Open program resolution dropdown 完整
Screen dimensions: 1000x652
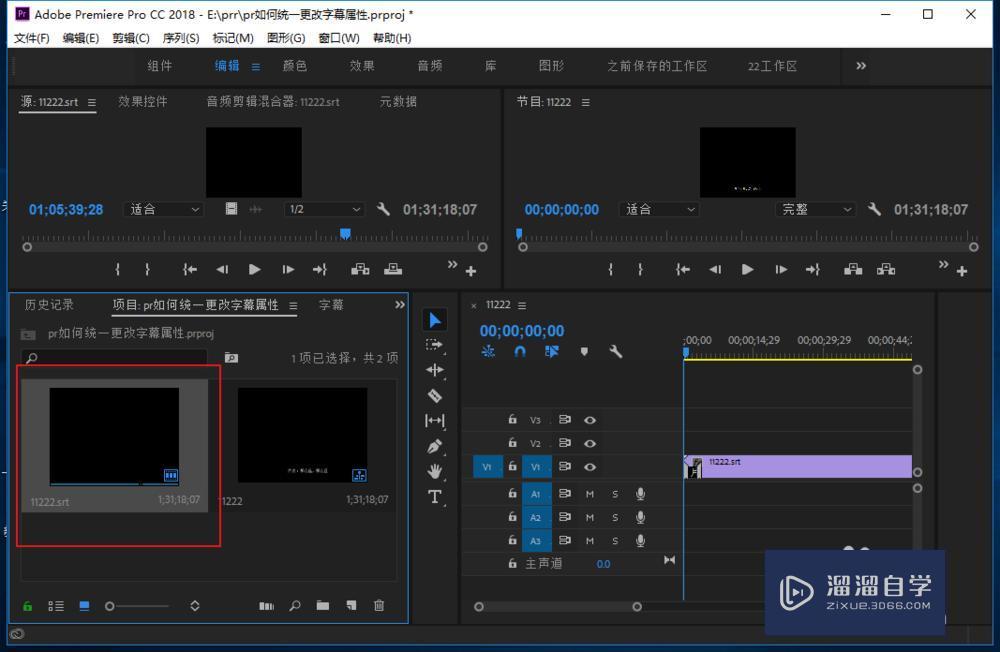click(x=815, y=209)
